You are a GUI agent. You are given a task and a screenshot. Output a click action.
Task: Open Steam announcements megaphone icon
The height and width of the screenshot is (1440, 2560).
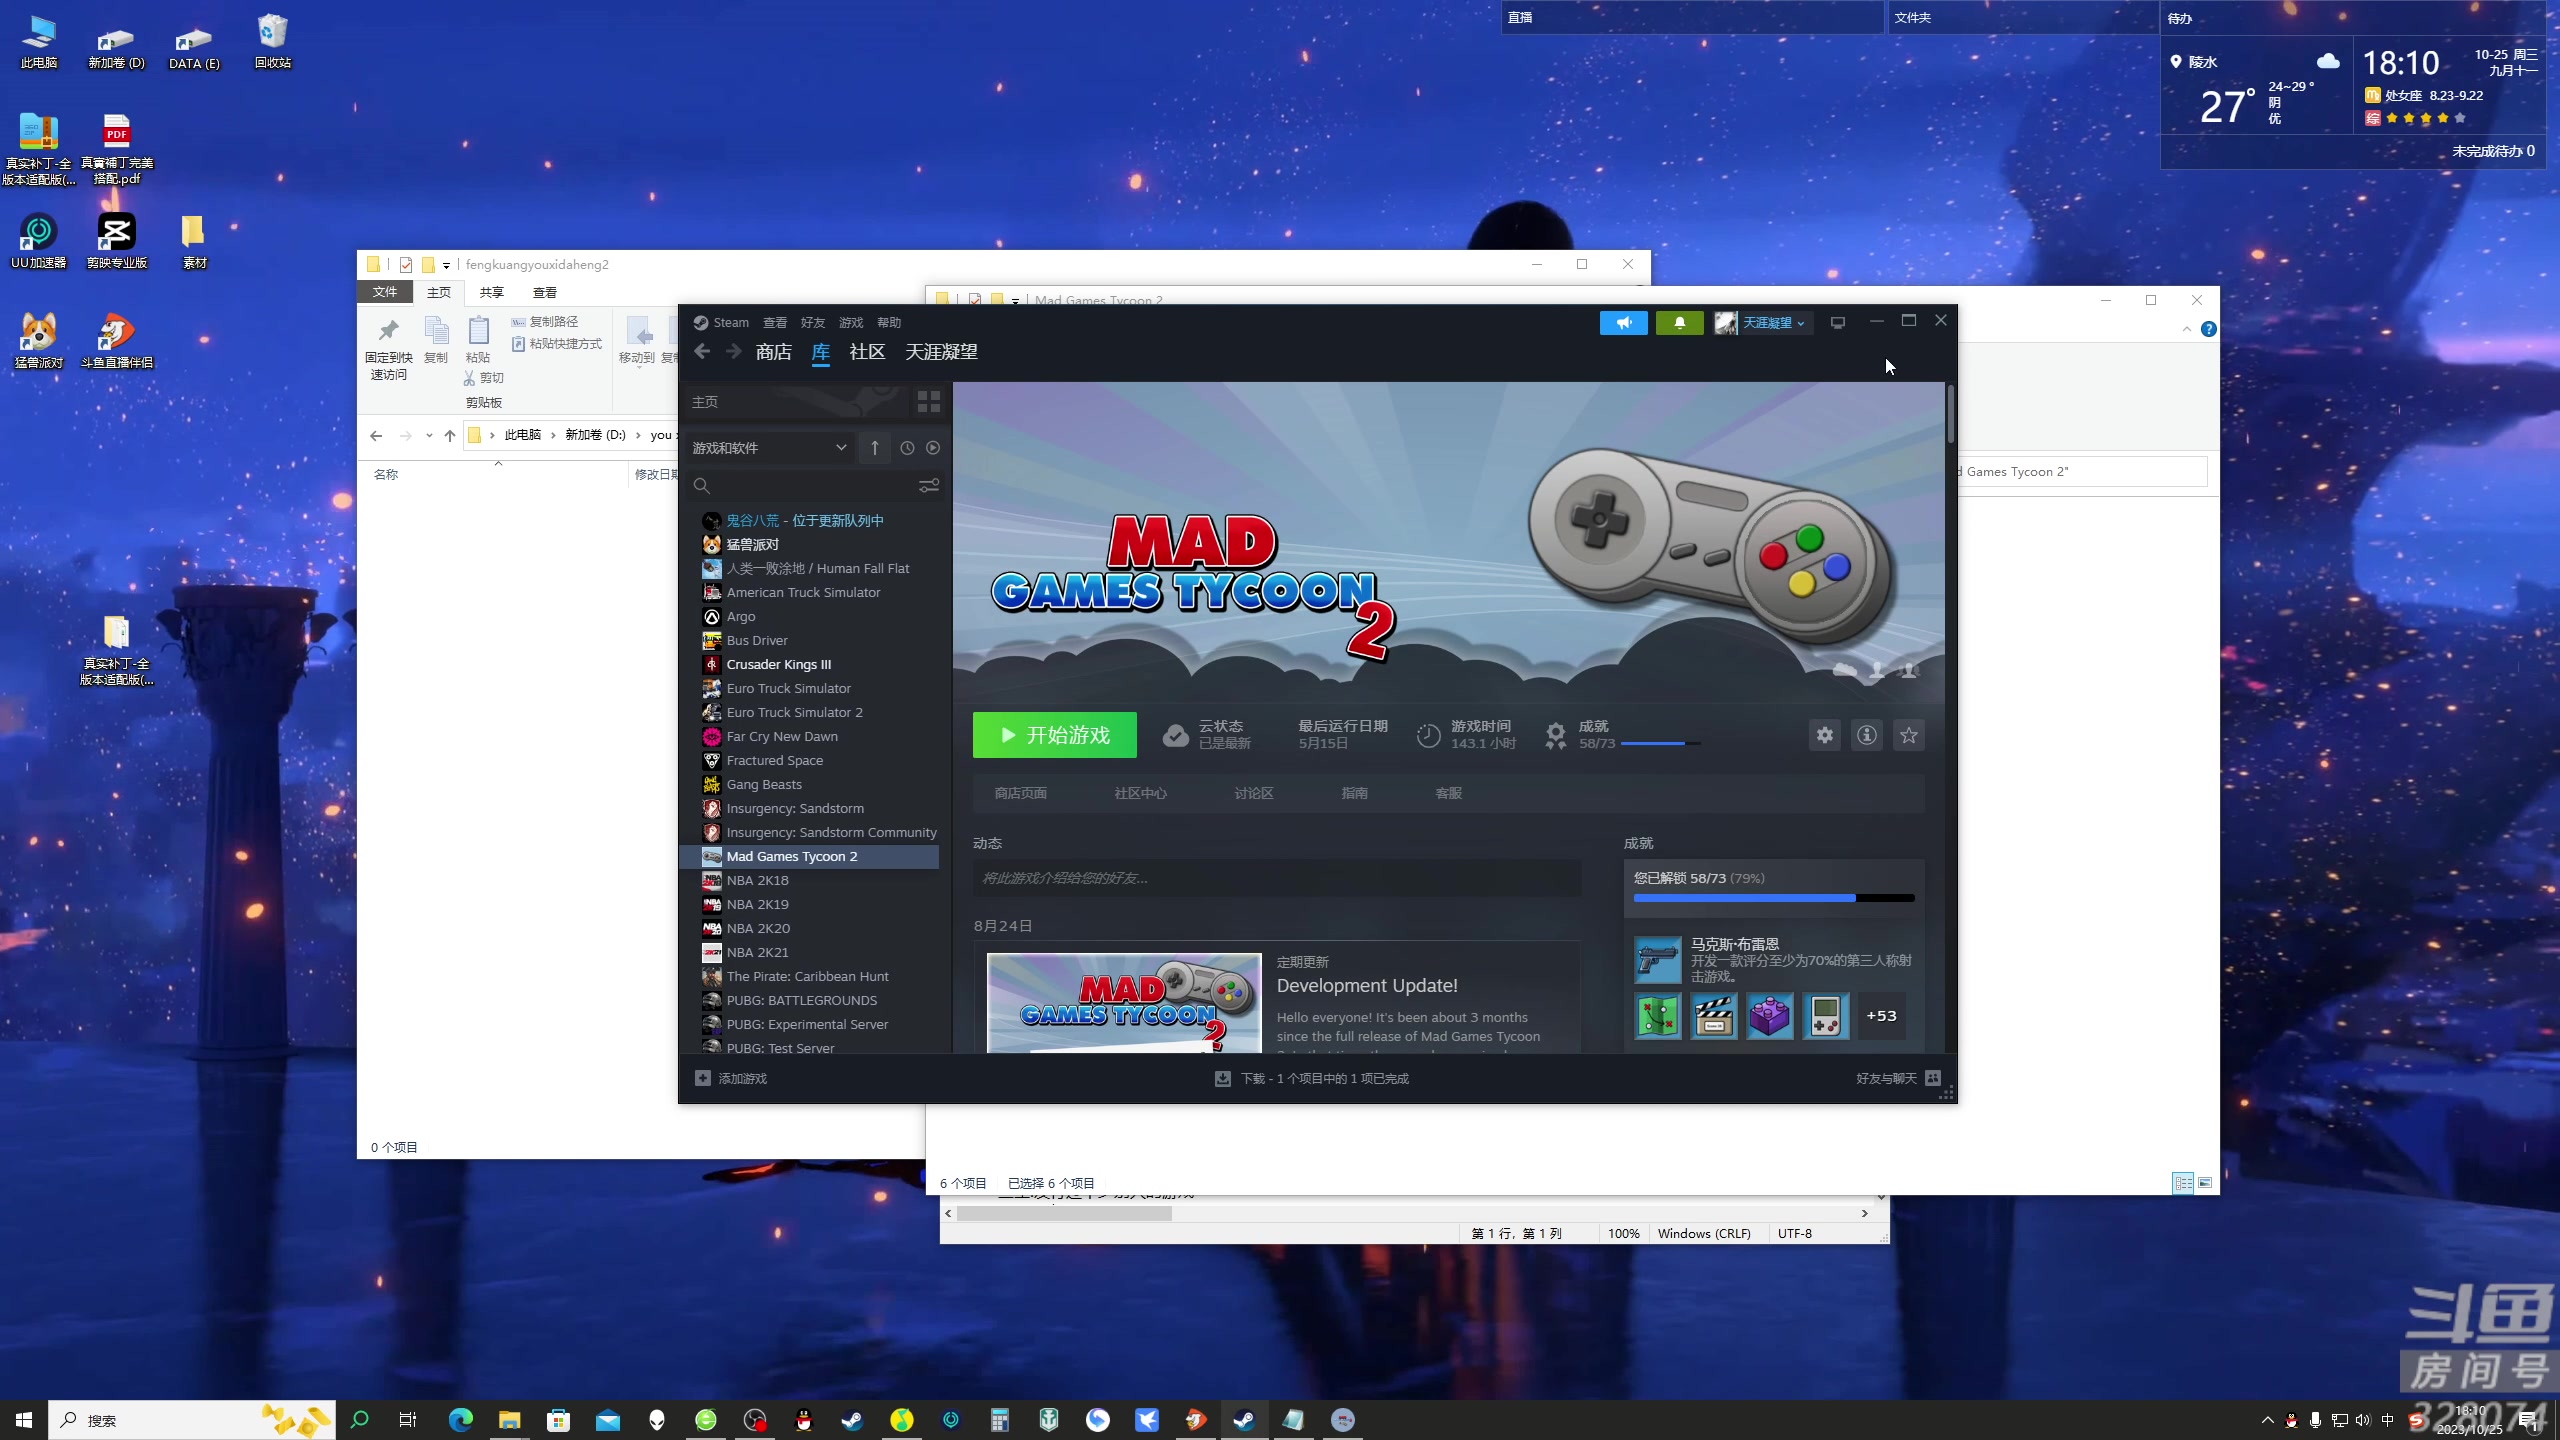click(x=1623, y=322)
